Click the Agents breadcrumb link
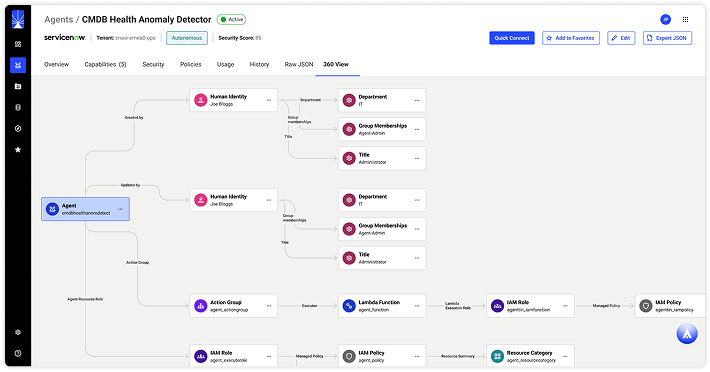Viewport: 710px width, 372px height. (58, 19)
